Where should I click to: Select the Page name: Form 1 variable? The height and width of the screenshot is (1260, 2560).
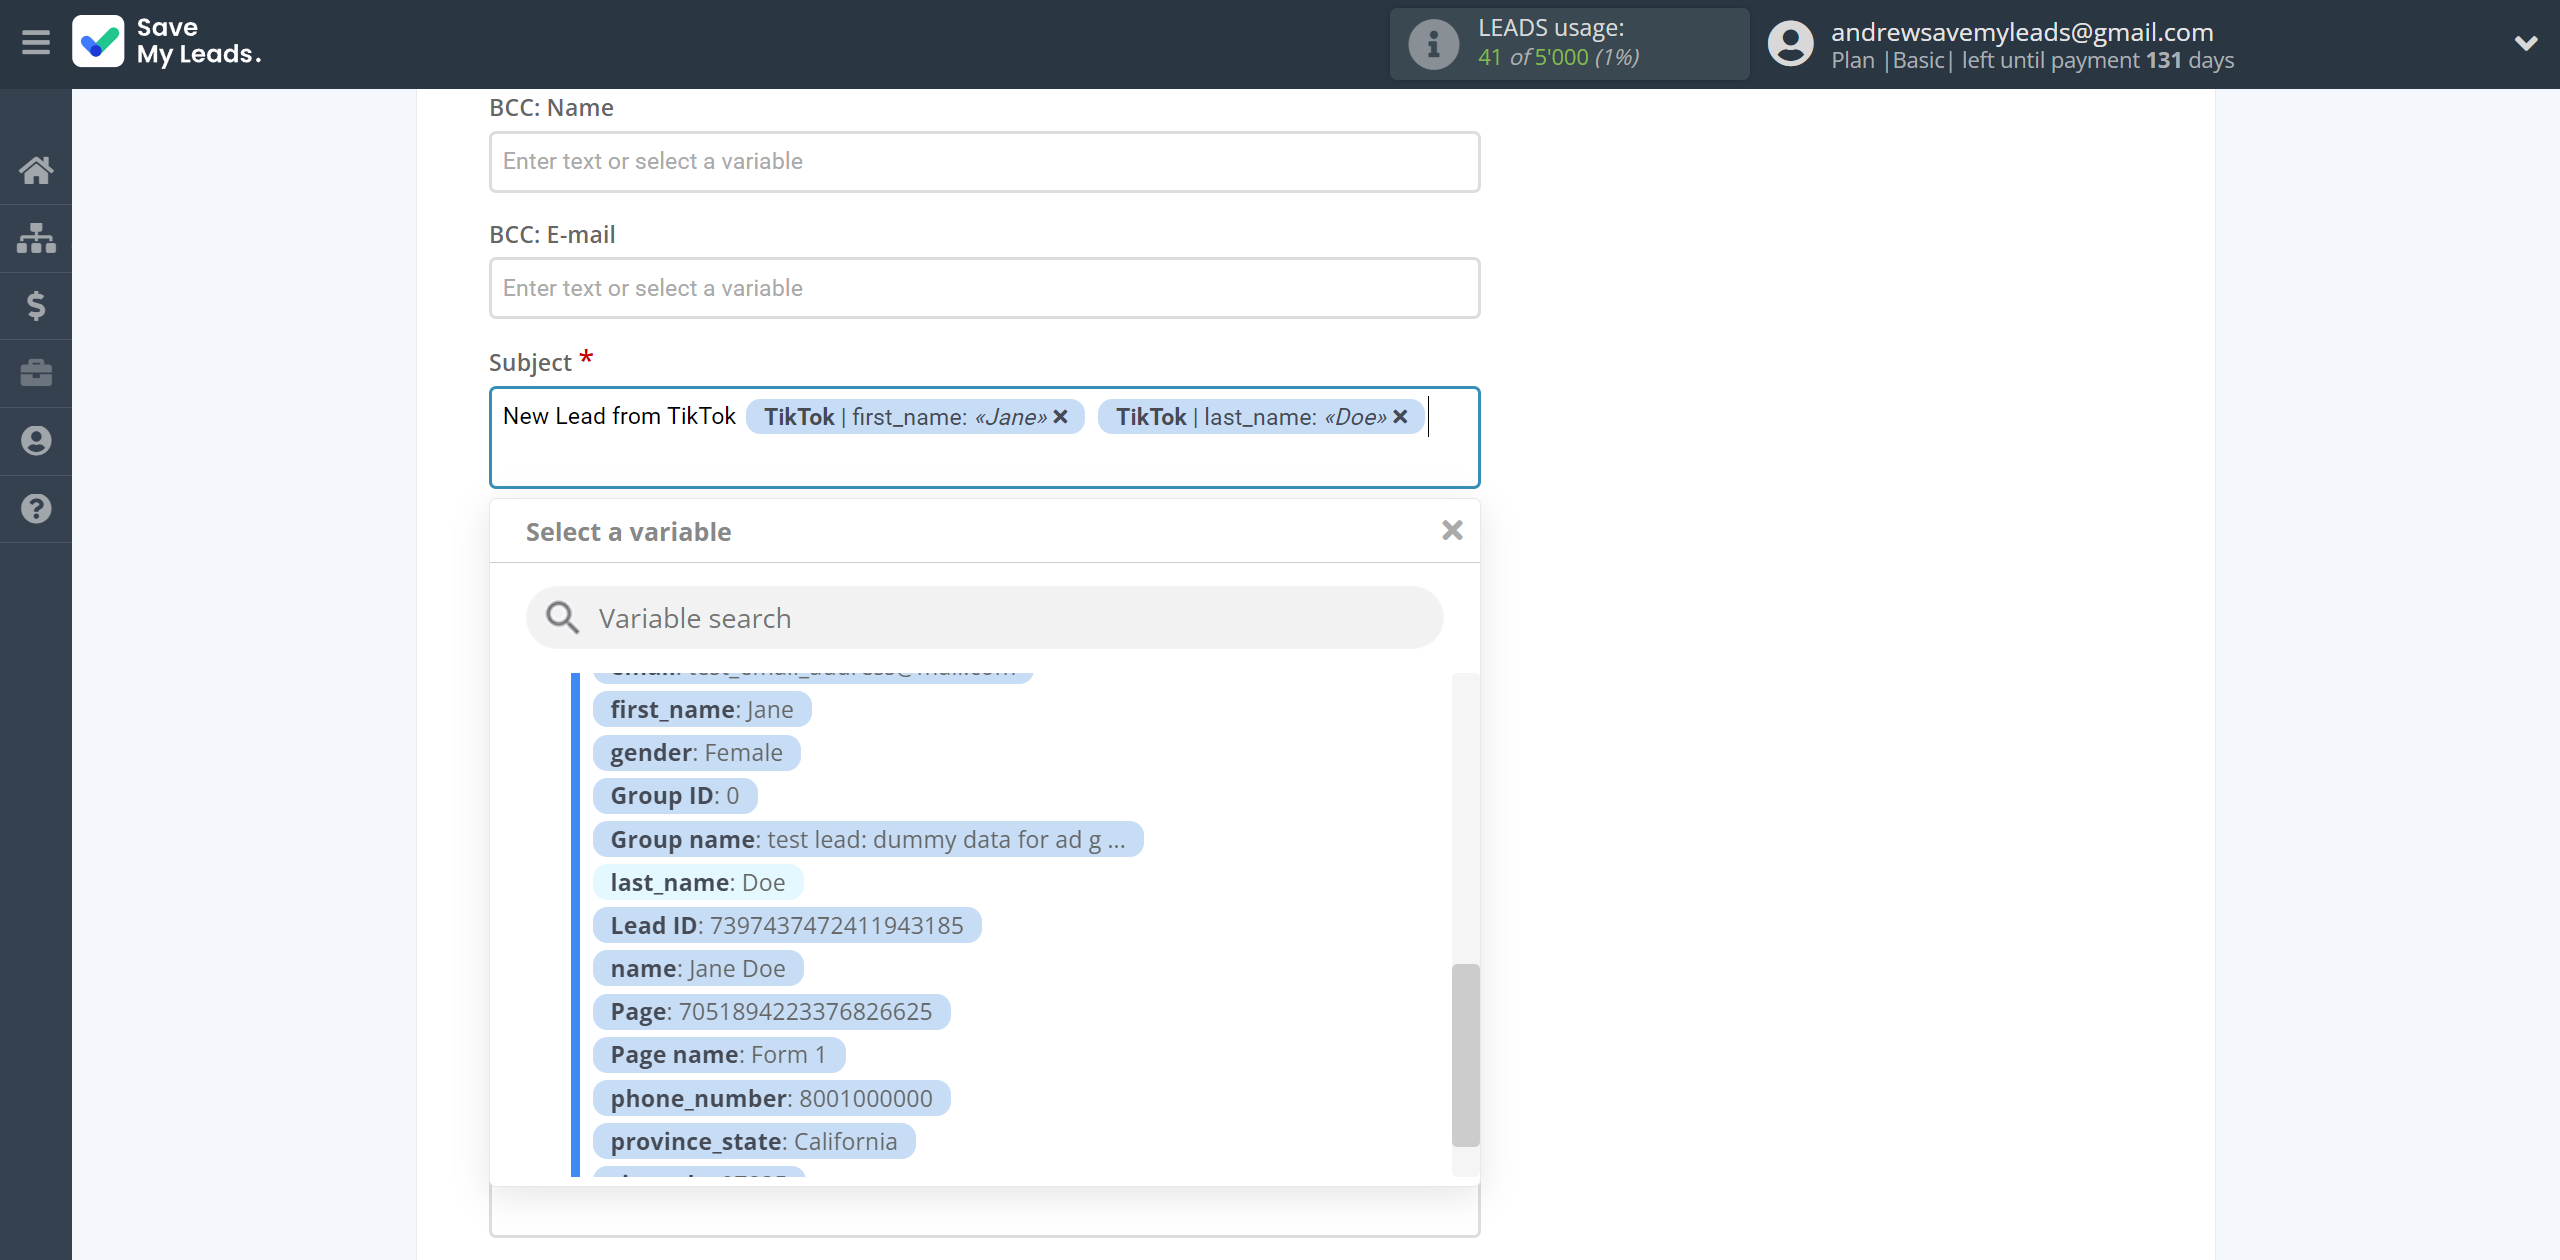(x=719, y=1055)
